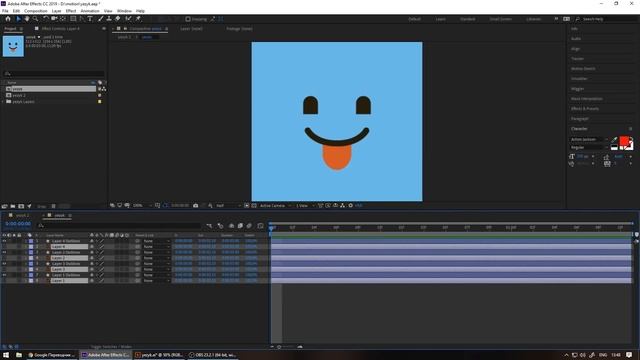Go to the Home screen icon

pos(8,19)
